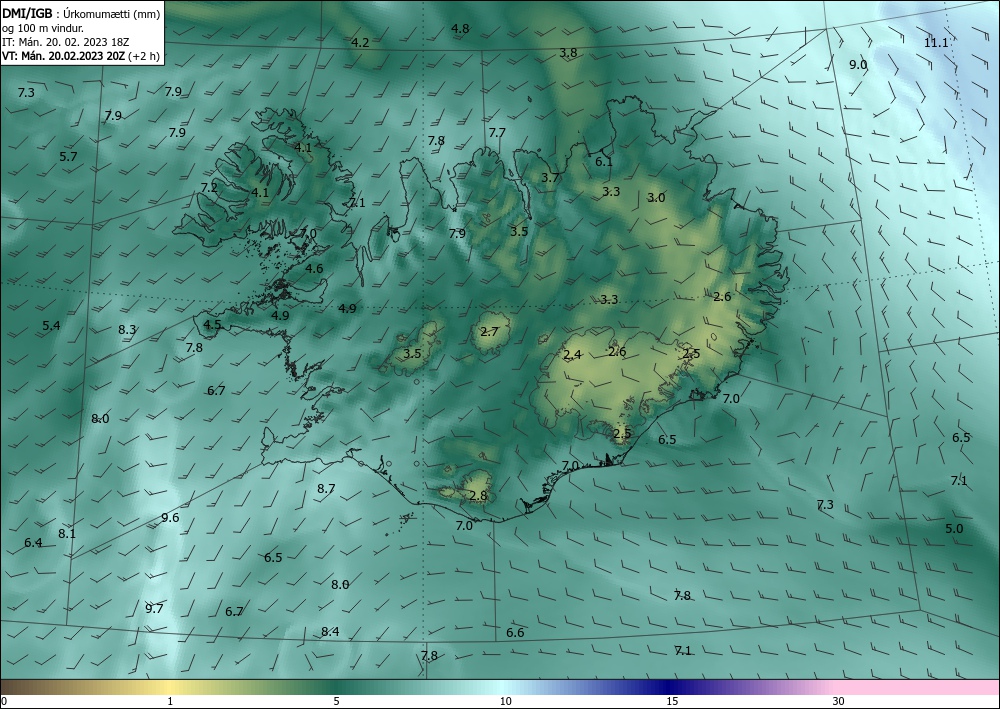
Task: Click the 5.4 value on the map
Action: pos(51,326)
